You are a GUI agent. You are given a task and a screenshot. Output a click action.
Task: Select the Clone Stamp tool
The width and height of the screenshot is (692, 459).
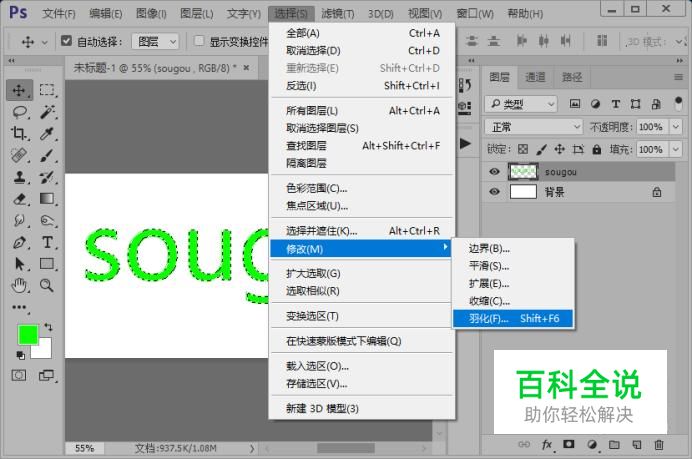(19, 177)
